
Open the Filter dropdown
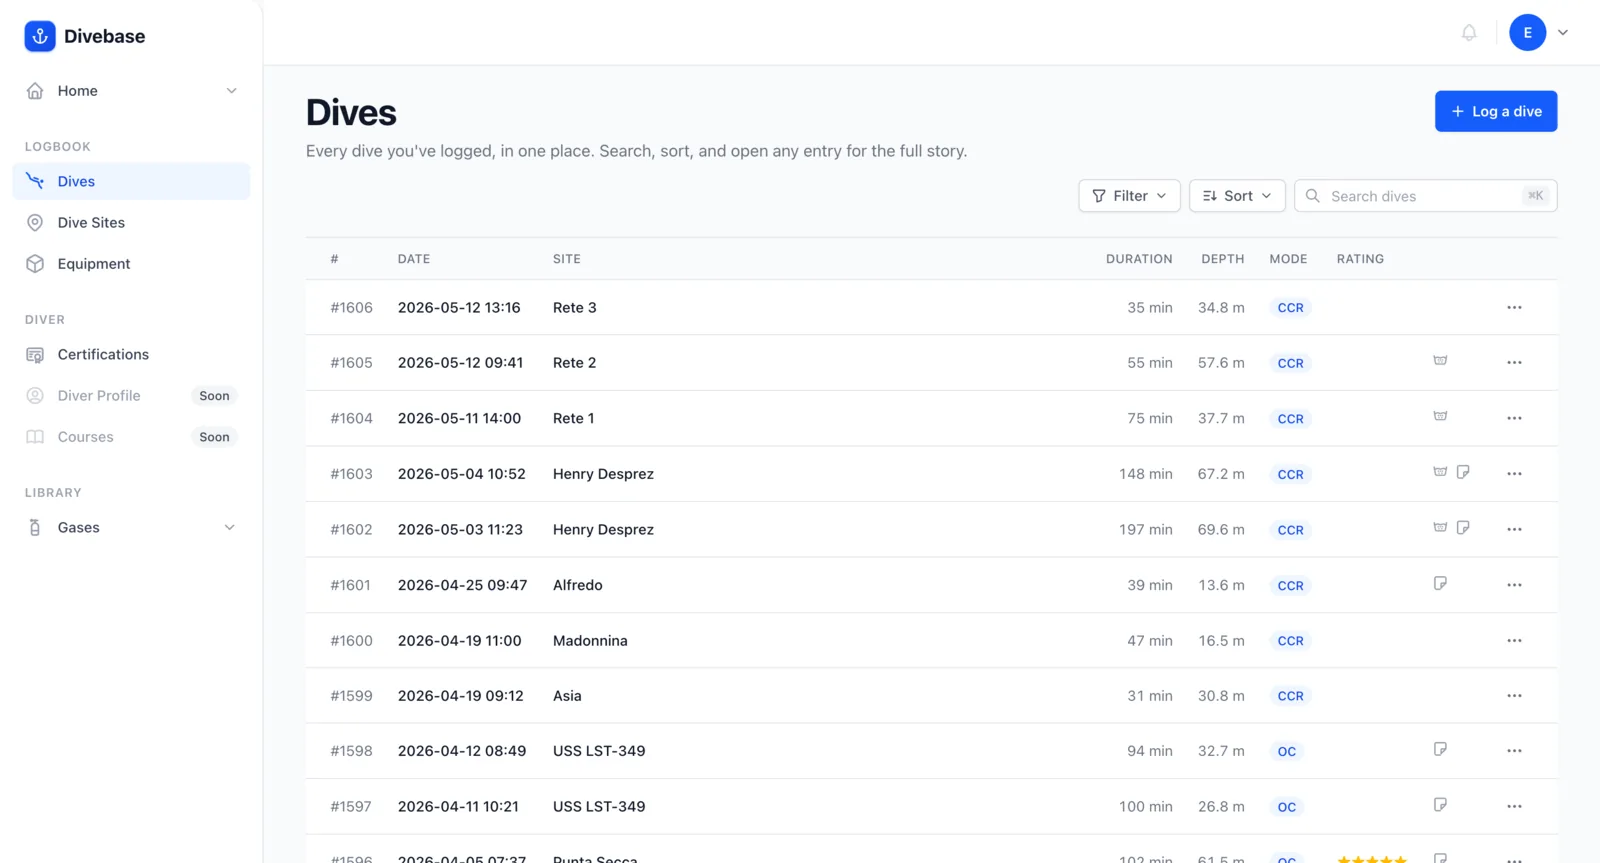click(x=1129, y=196)
